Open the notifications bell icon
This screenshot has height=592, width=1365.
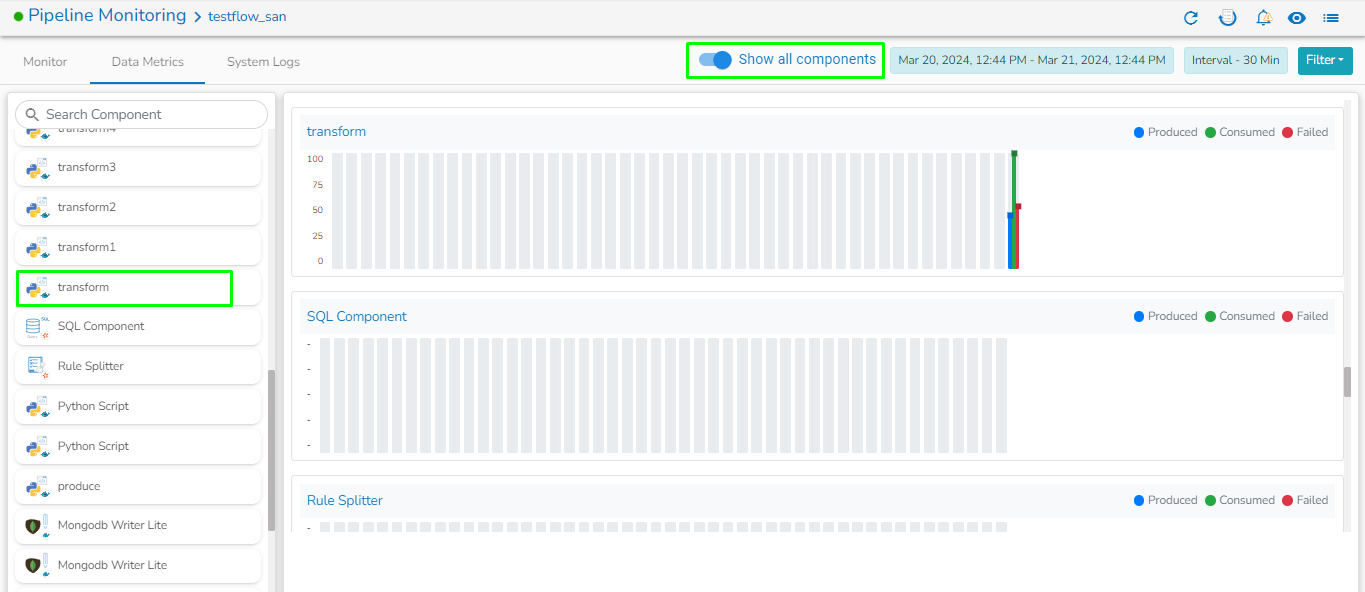[1264, 18]
